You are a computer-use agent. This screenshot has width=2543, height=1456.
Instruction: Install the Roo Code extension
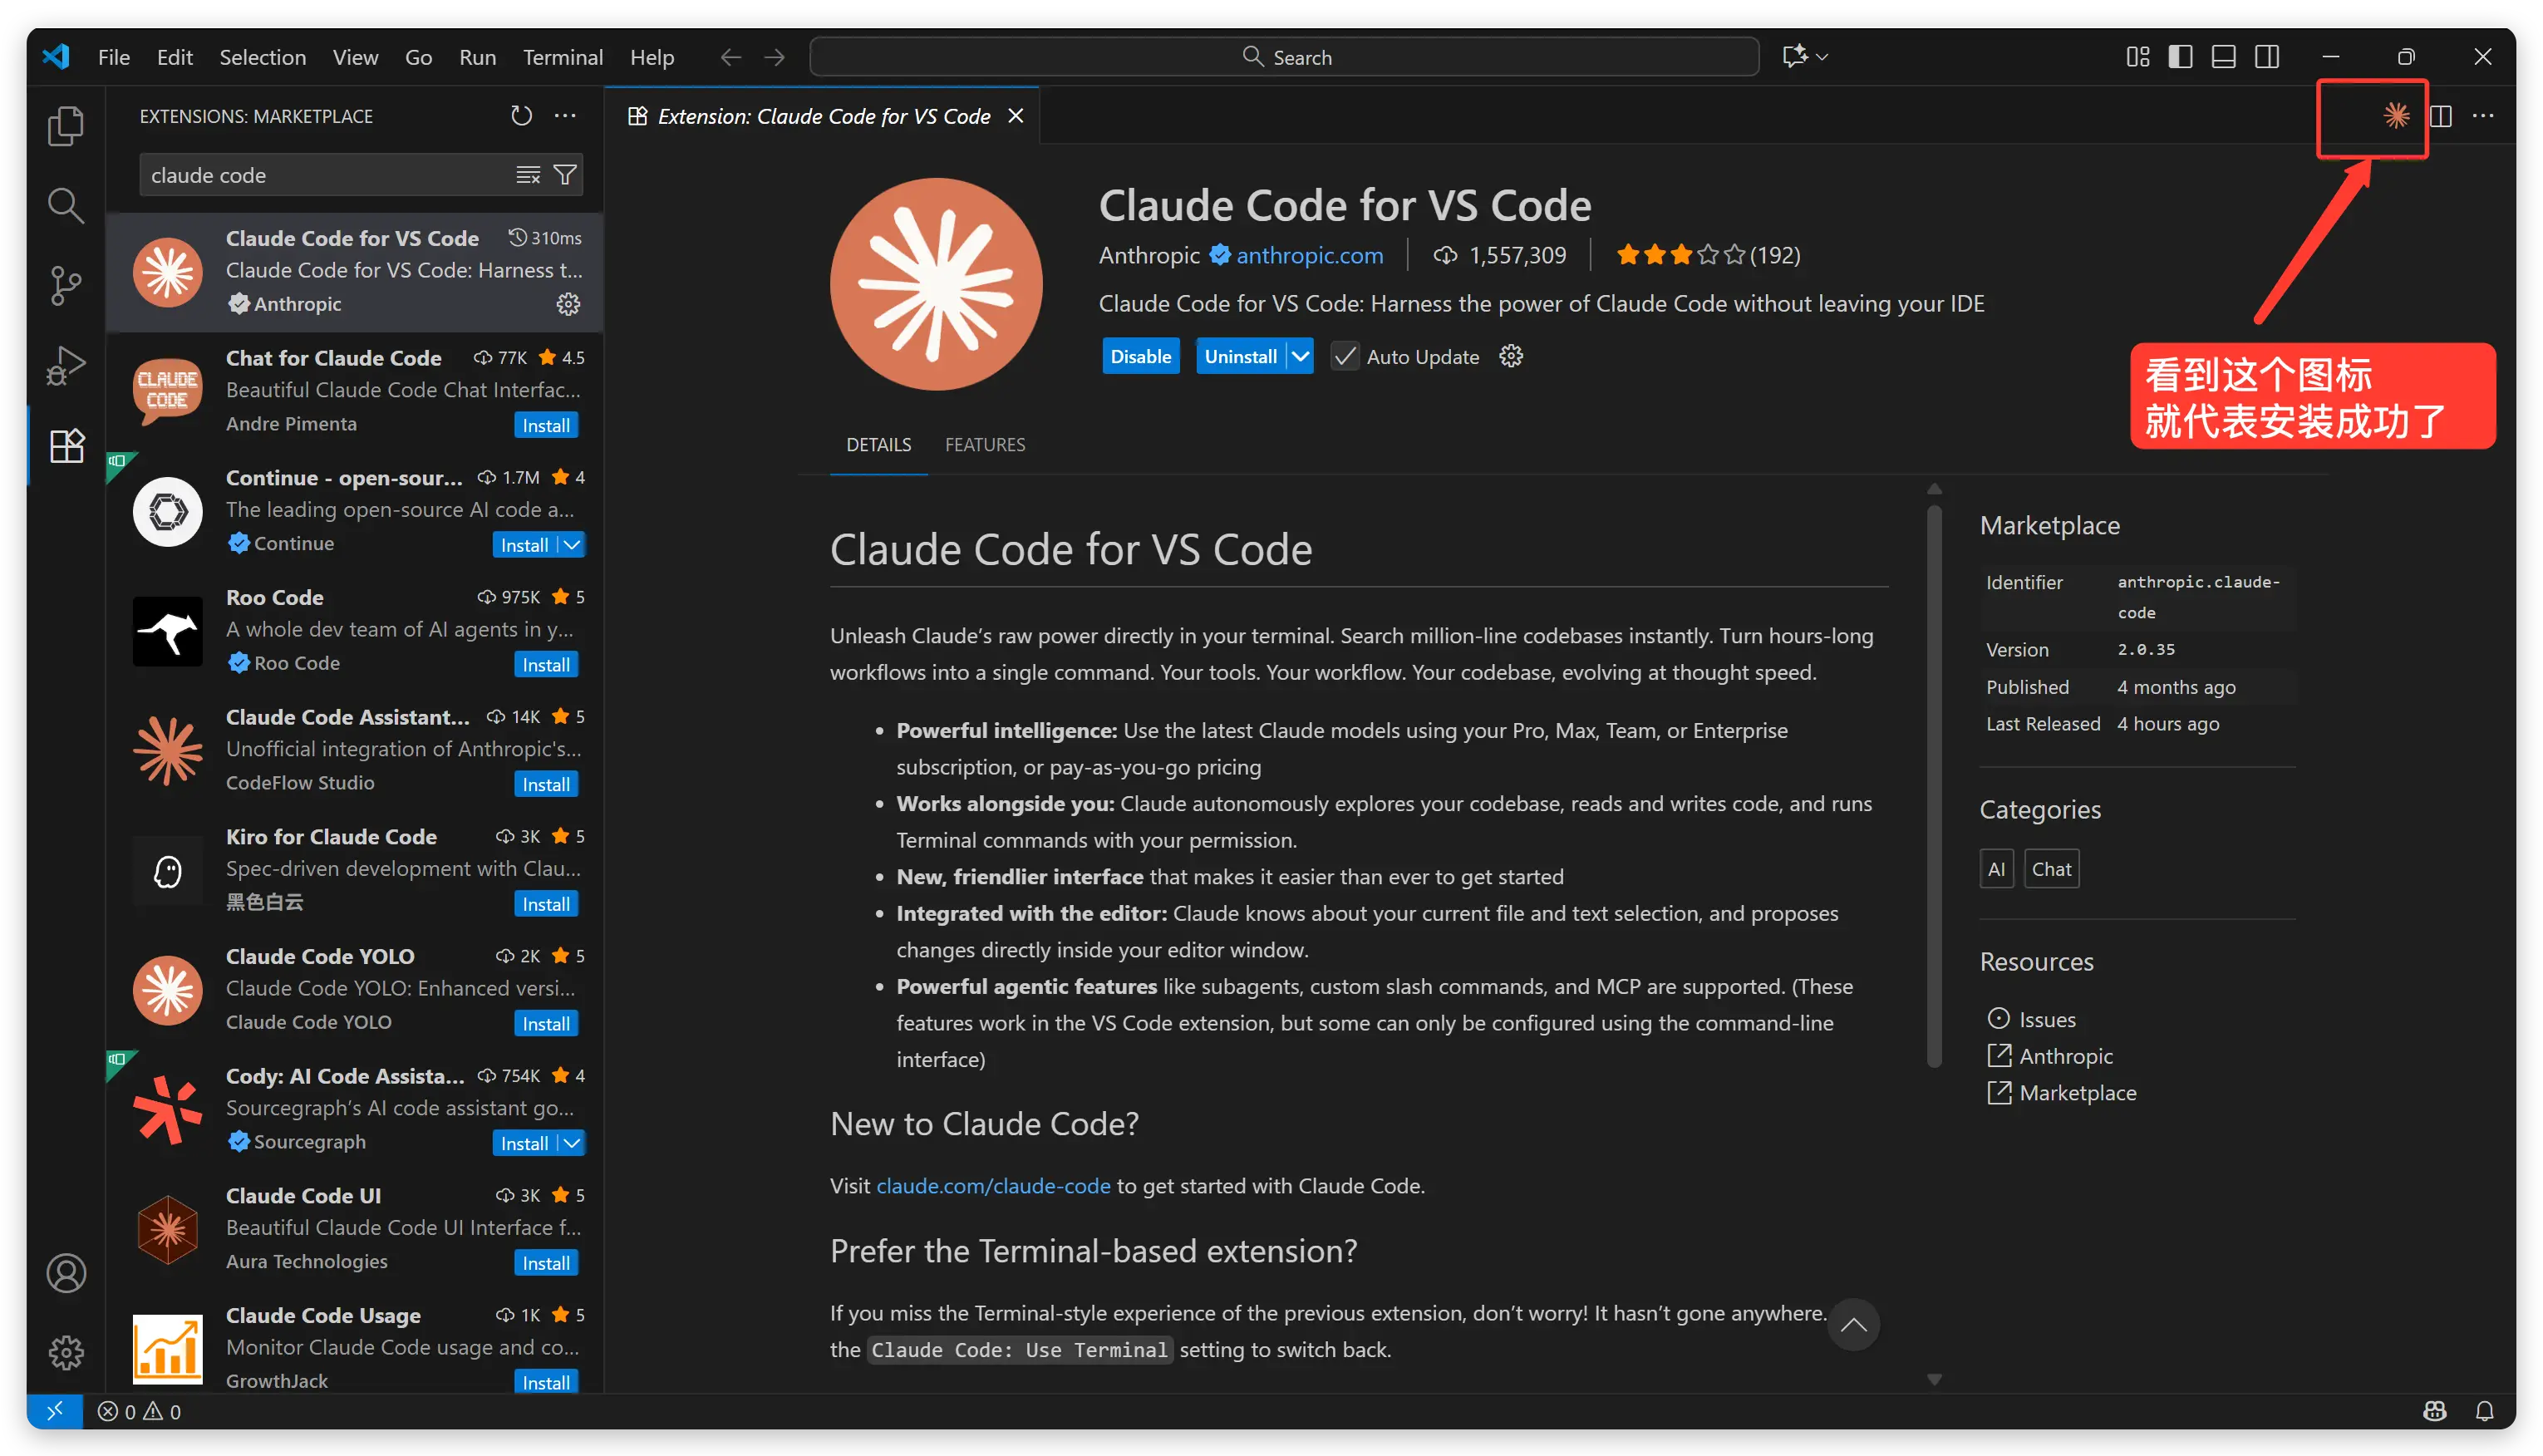click(546, 665)
